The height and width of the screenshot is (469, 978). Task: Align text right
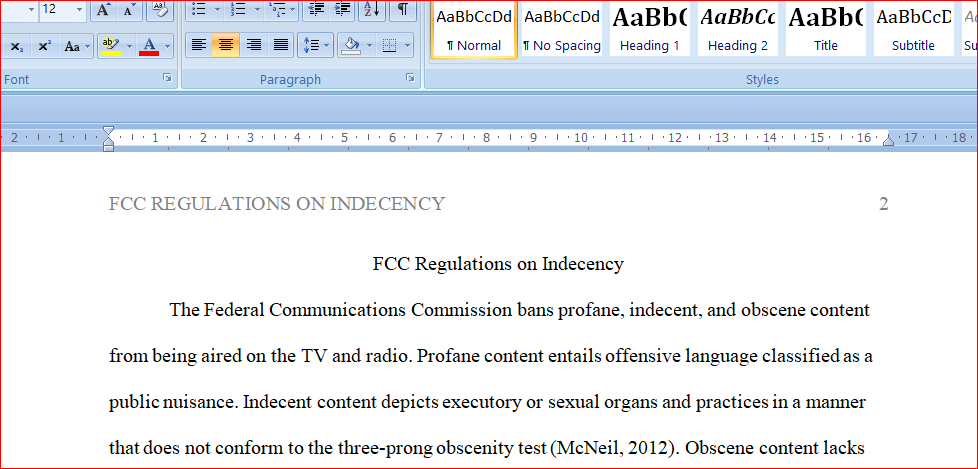tap(253, 45)
